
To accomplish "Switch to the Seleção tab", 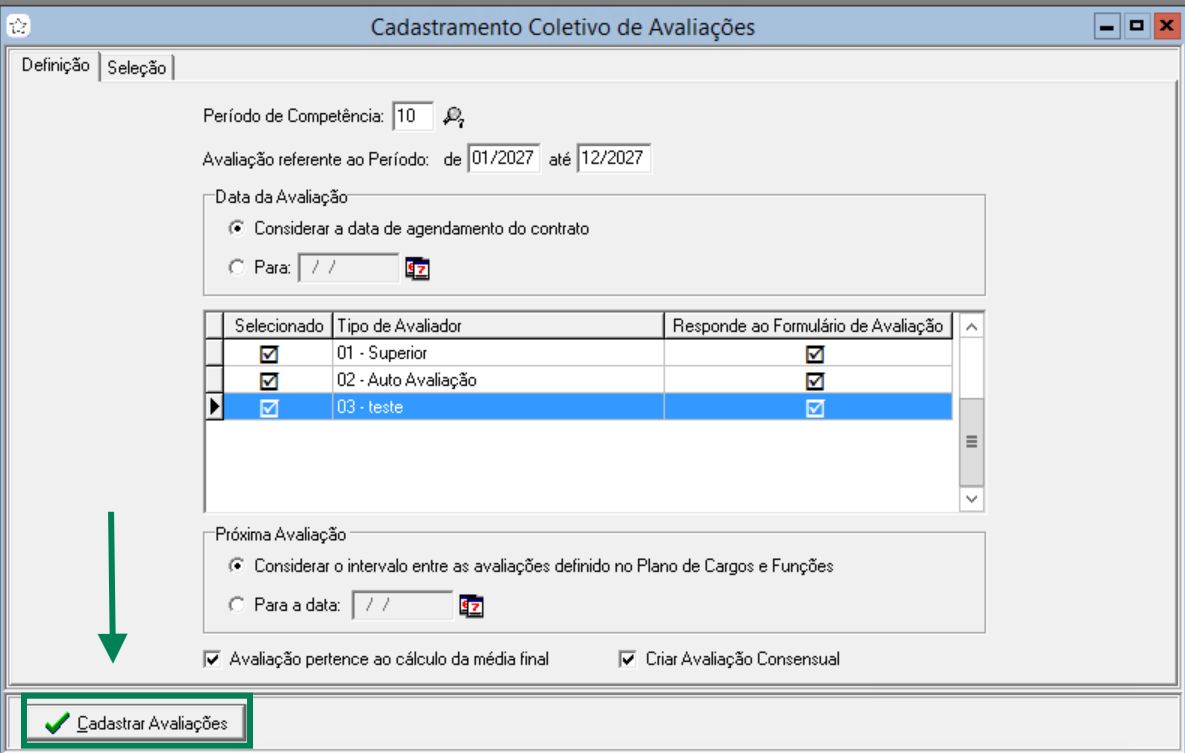I will (x=137, y=68).
